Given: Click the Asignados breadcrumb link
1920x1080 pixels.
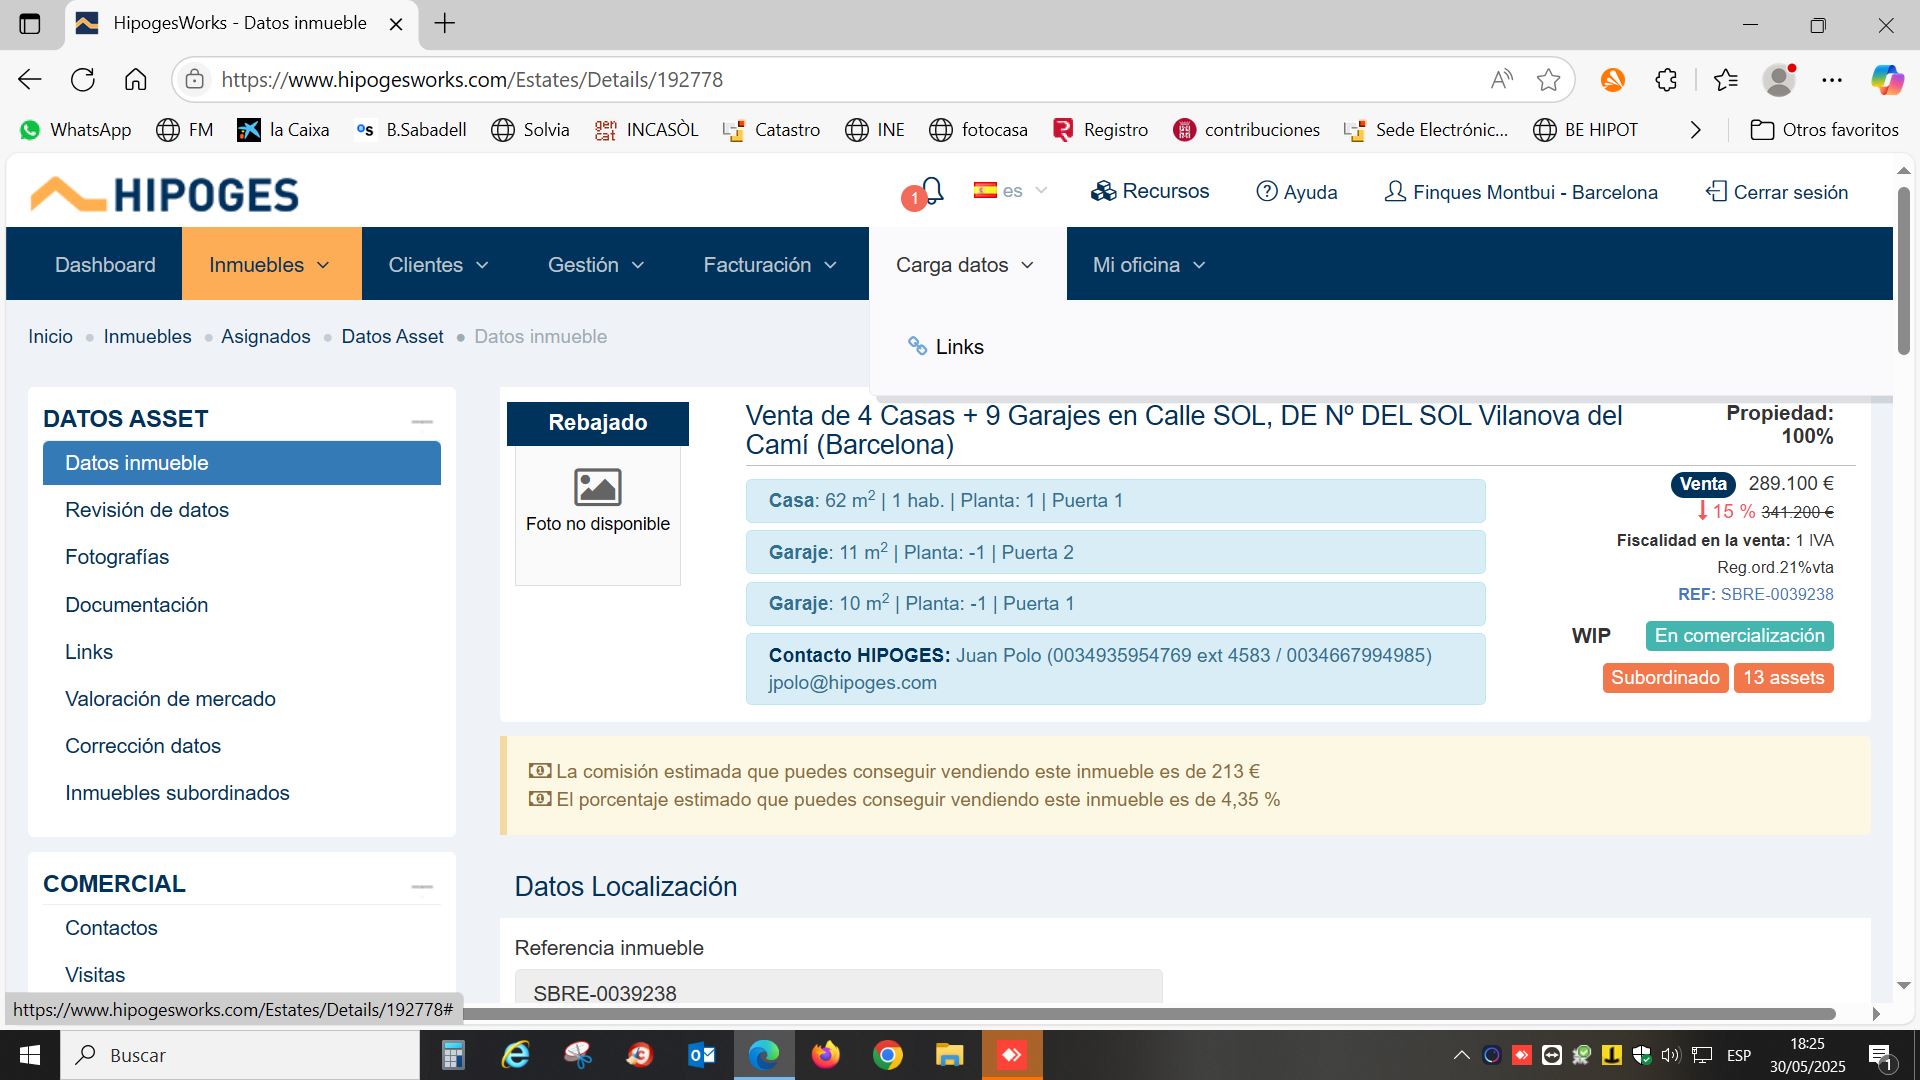Looking at the screenshot, I should (x=265, y=337).
